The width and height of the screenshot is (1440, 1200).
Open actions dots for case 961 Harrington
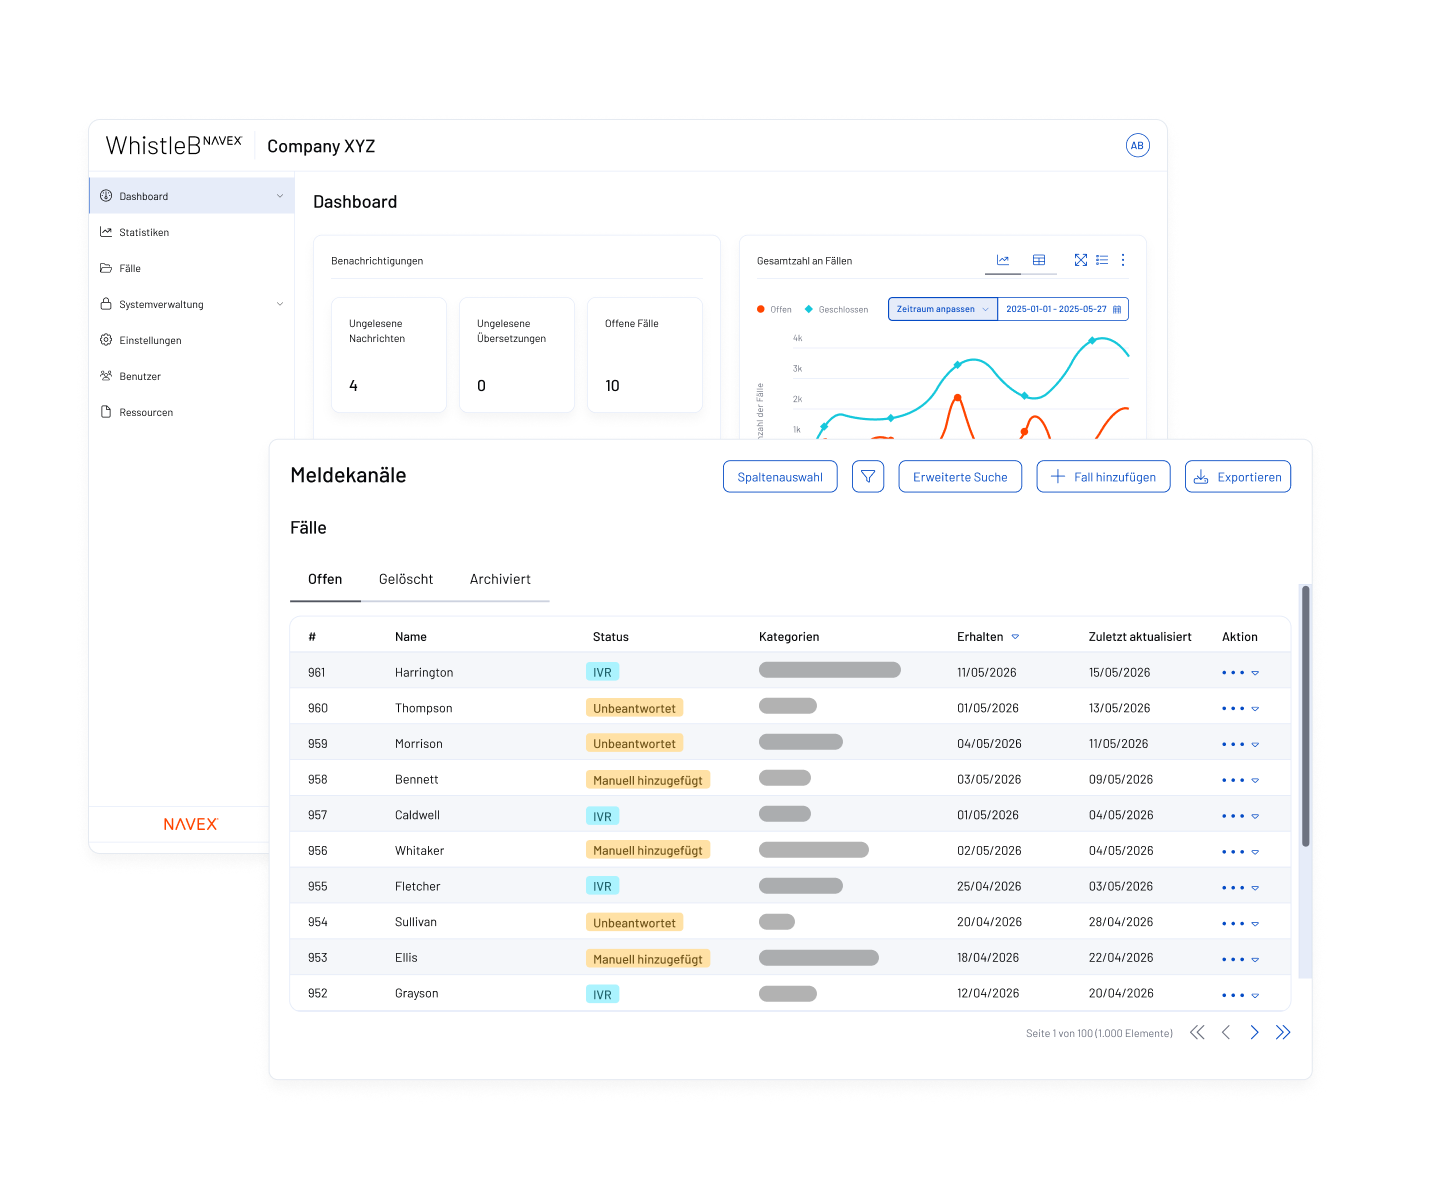[1233, 673]
